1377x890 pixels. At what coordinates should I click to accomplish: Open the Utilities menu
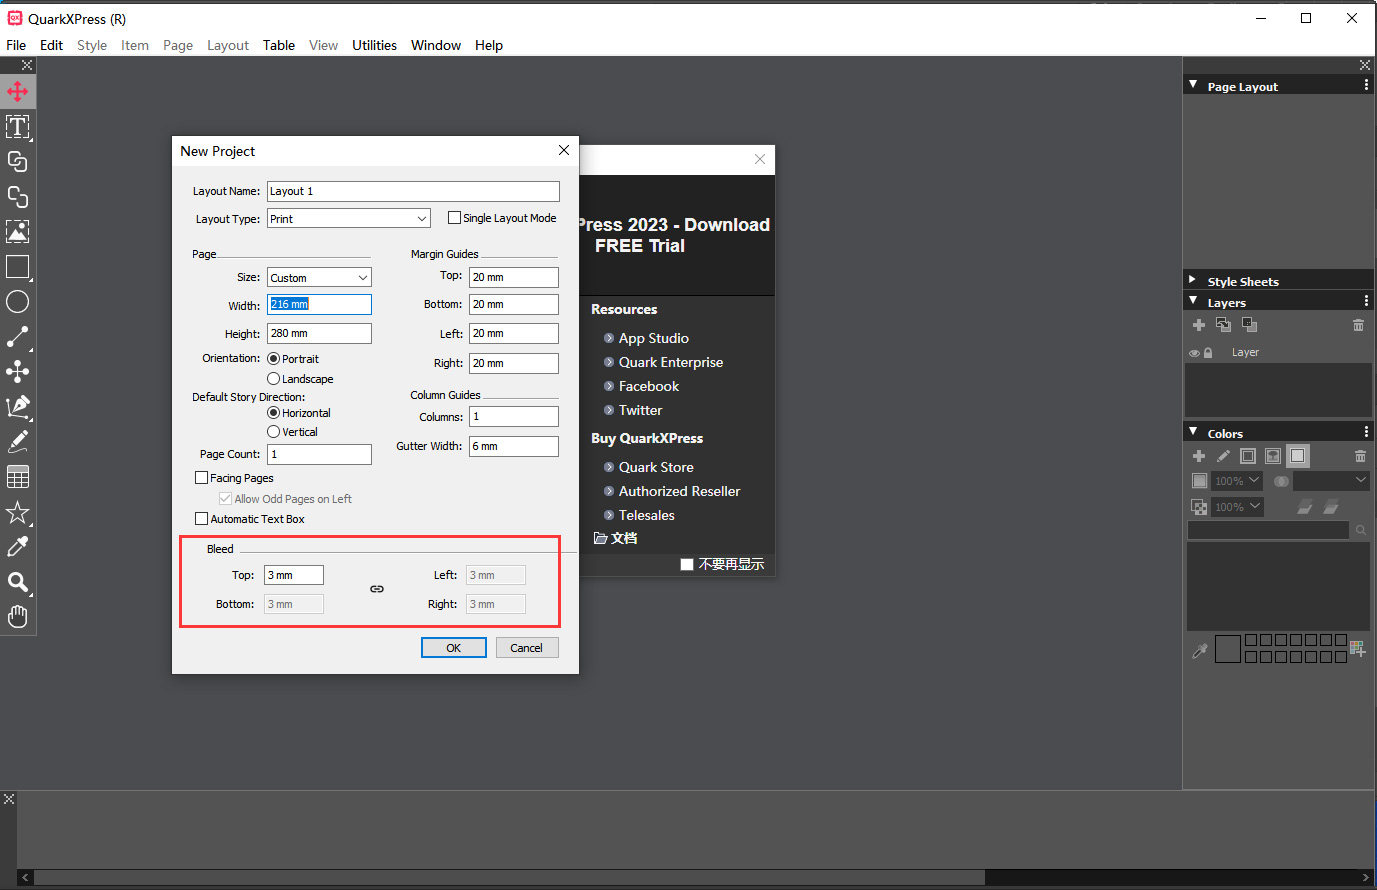374,45
